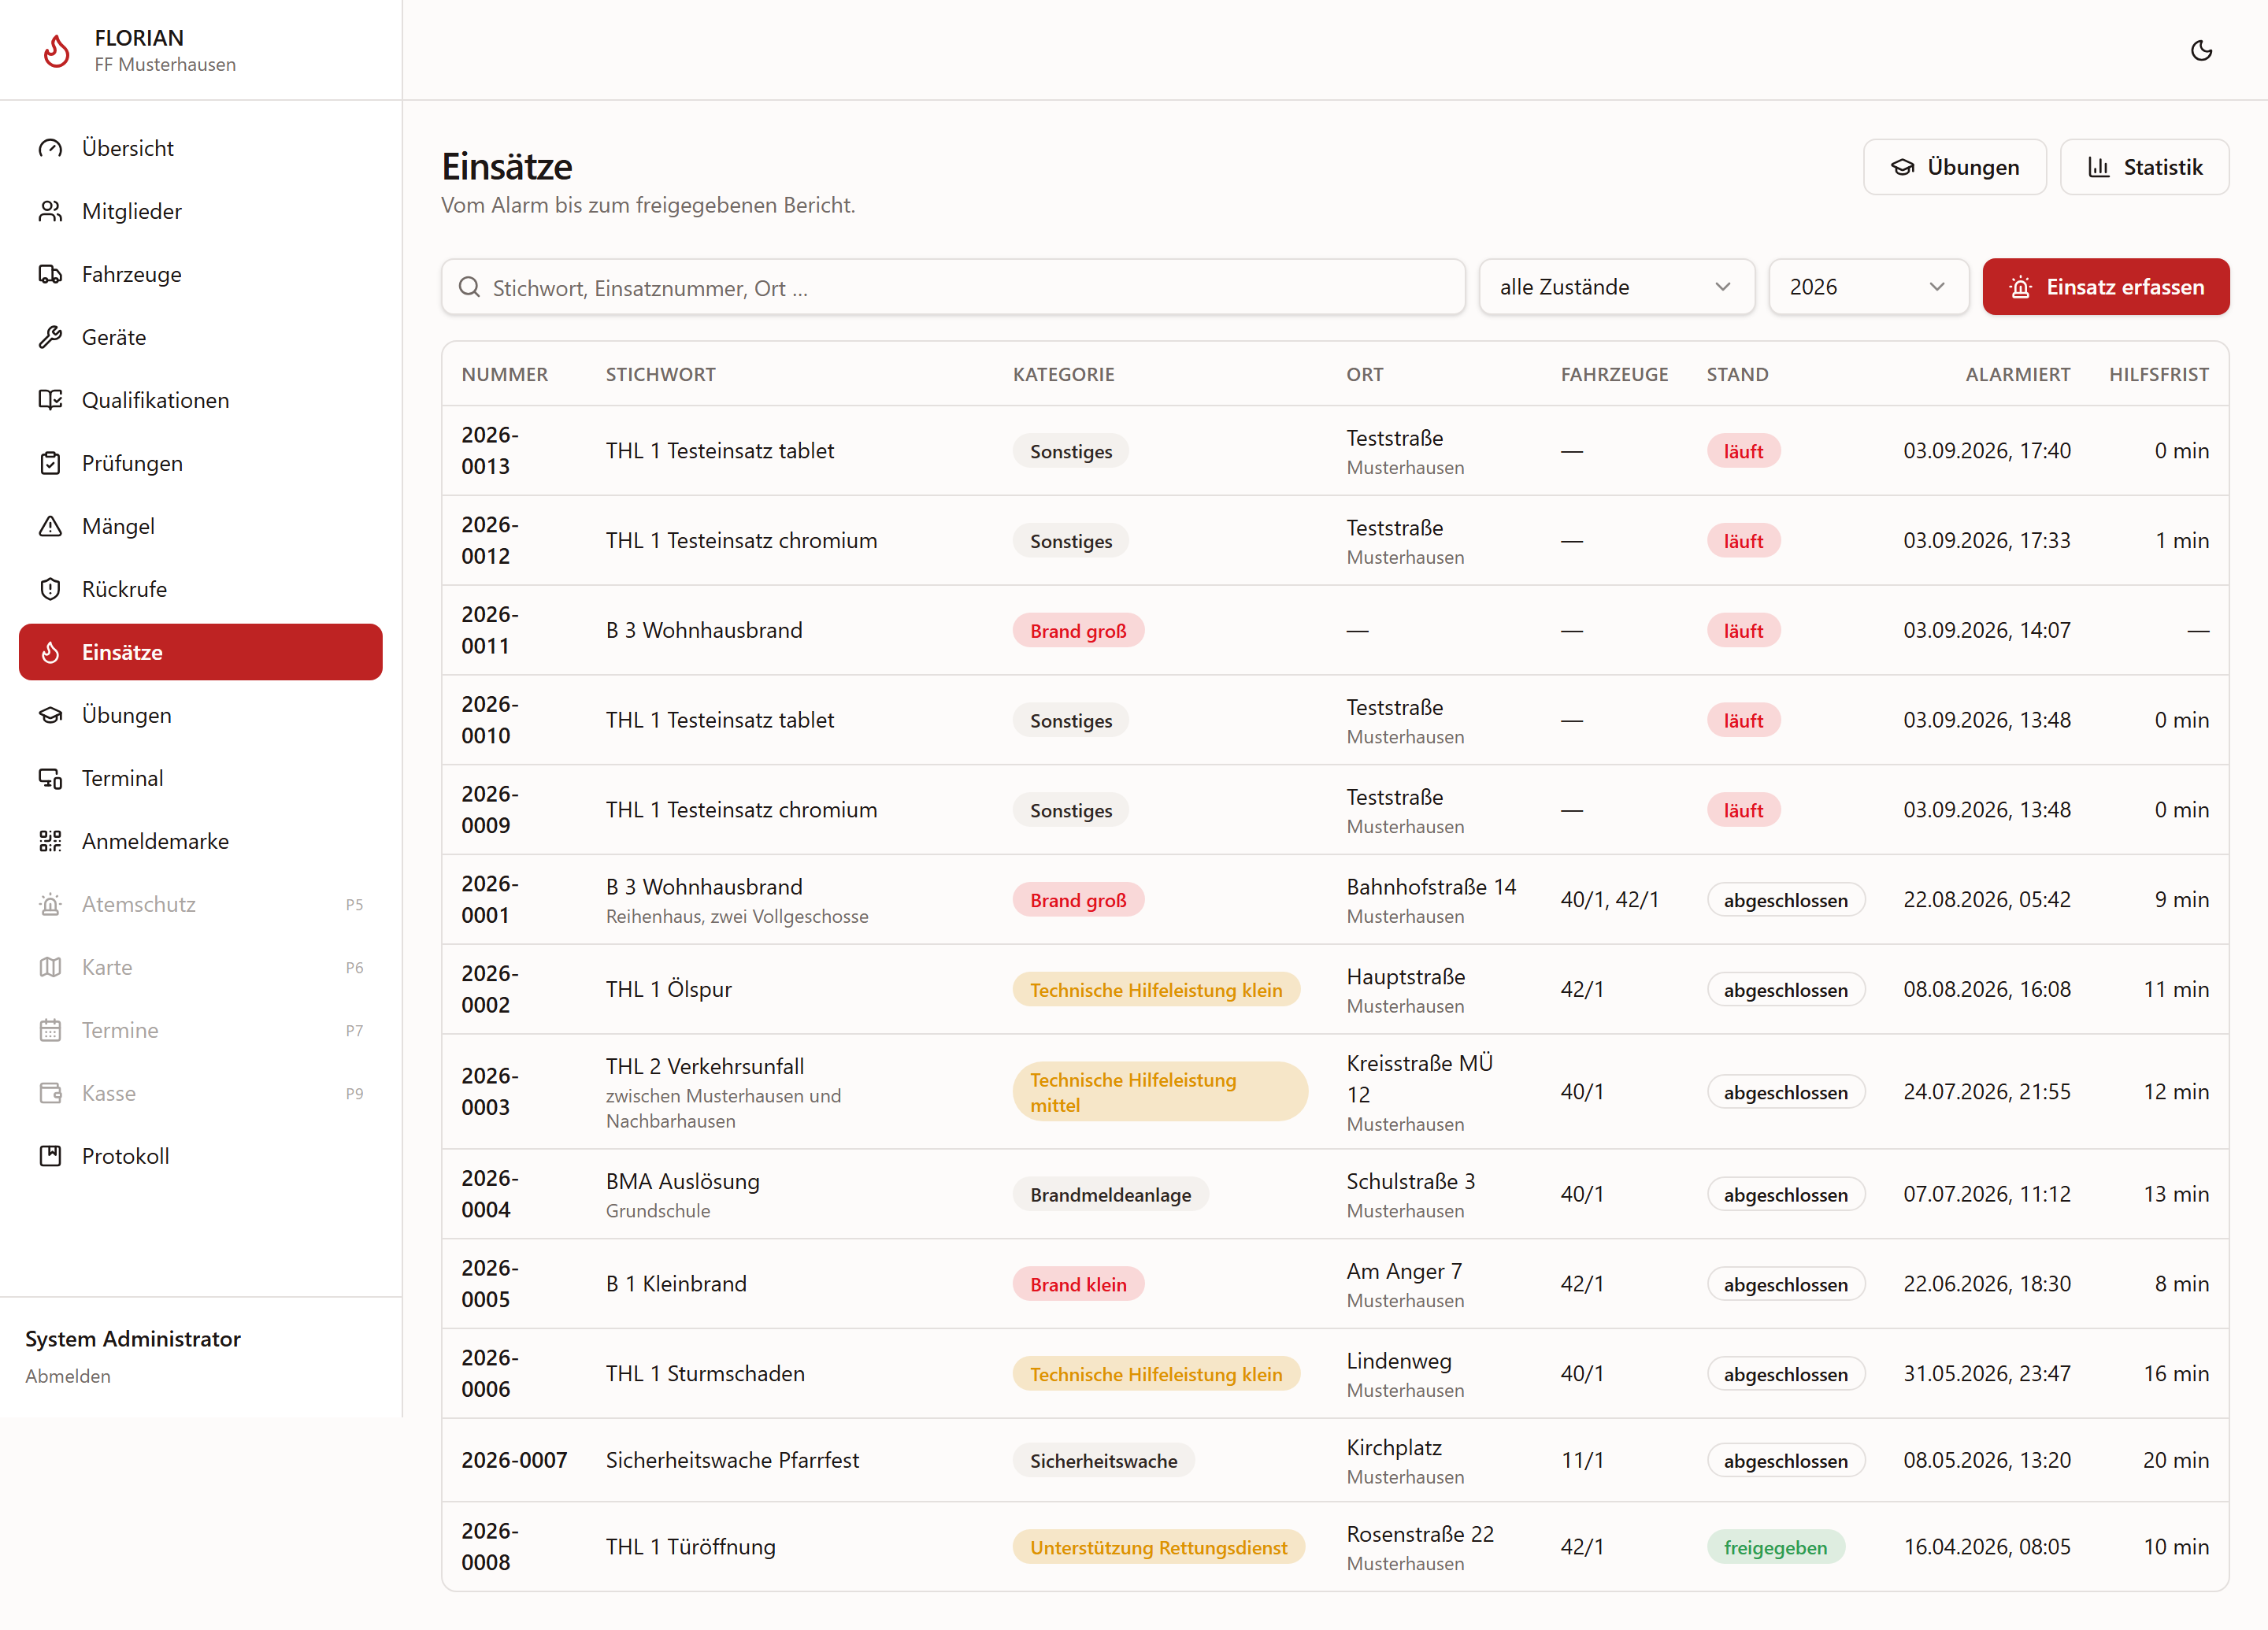
Task: Click the Terminal devices icon
Action: tap(50, 778)
